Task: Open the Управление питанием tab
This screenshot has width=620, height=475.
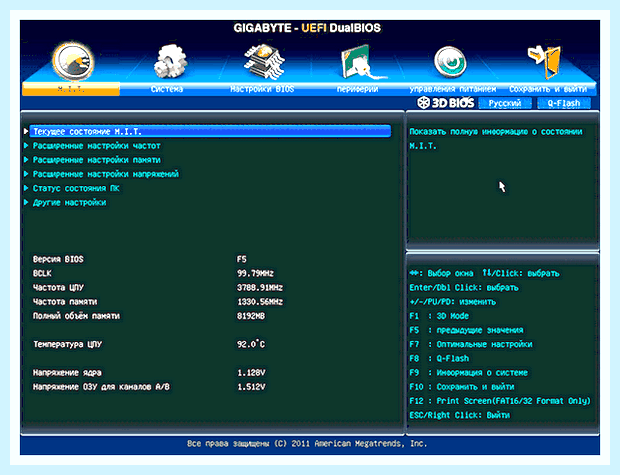Action: (453, 89)
